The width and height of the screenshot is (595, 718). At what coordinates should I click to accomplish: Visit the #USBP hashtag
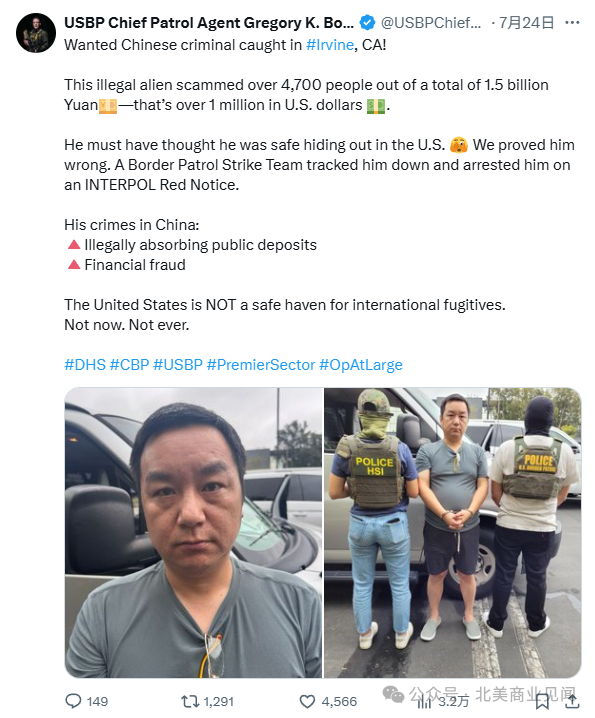coord(178,364)
